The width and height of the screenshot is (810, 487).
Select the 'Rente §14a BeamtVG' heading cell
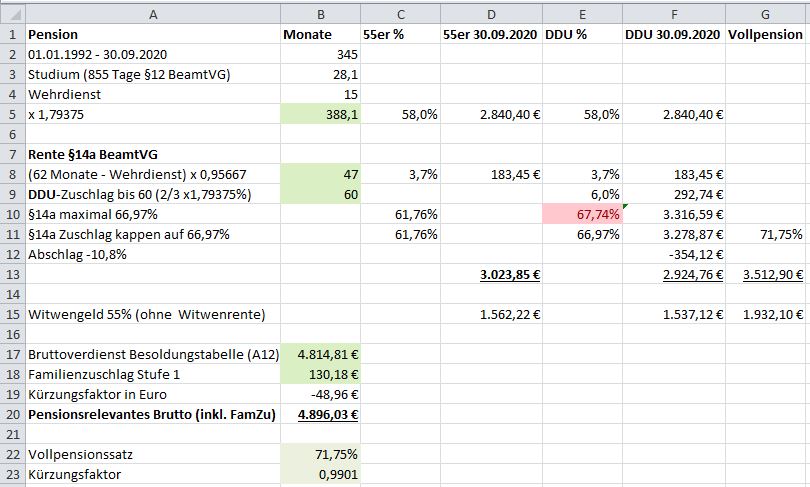[153, 154]
